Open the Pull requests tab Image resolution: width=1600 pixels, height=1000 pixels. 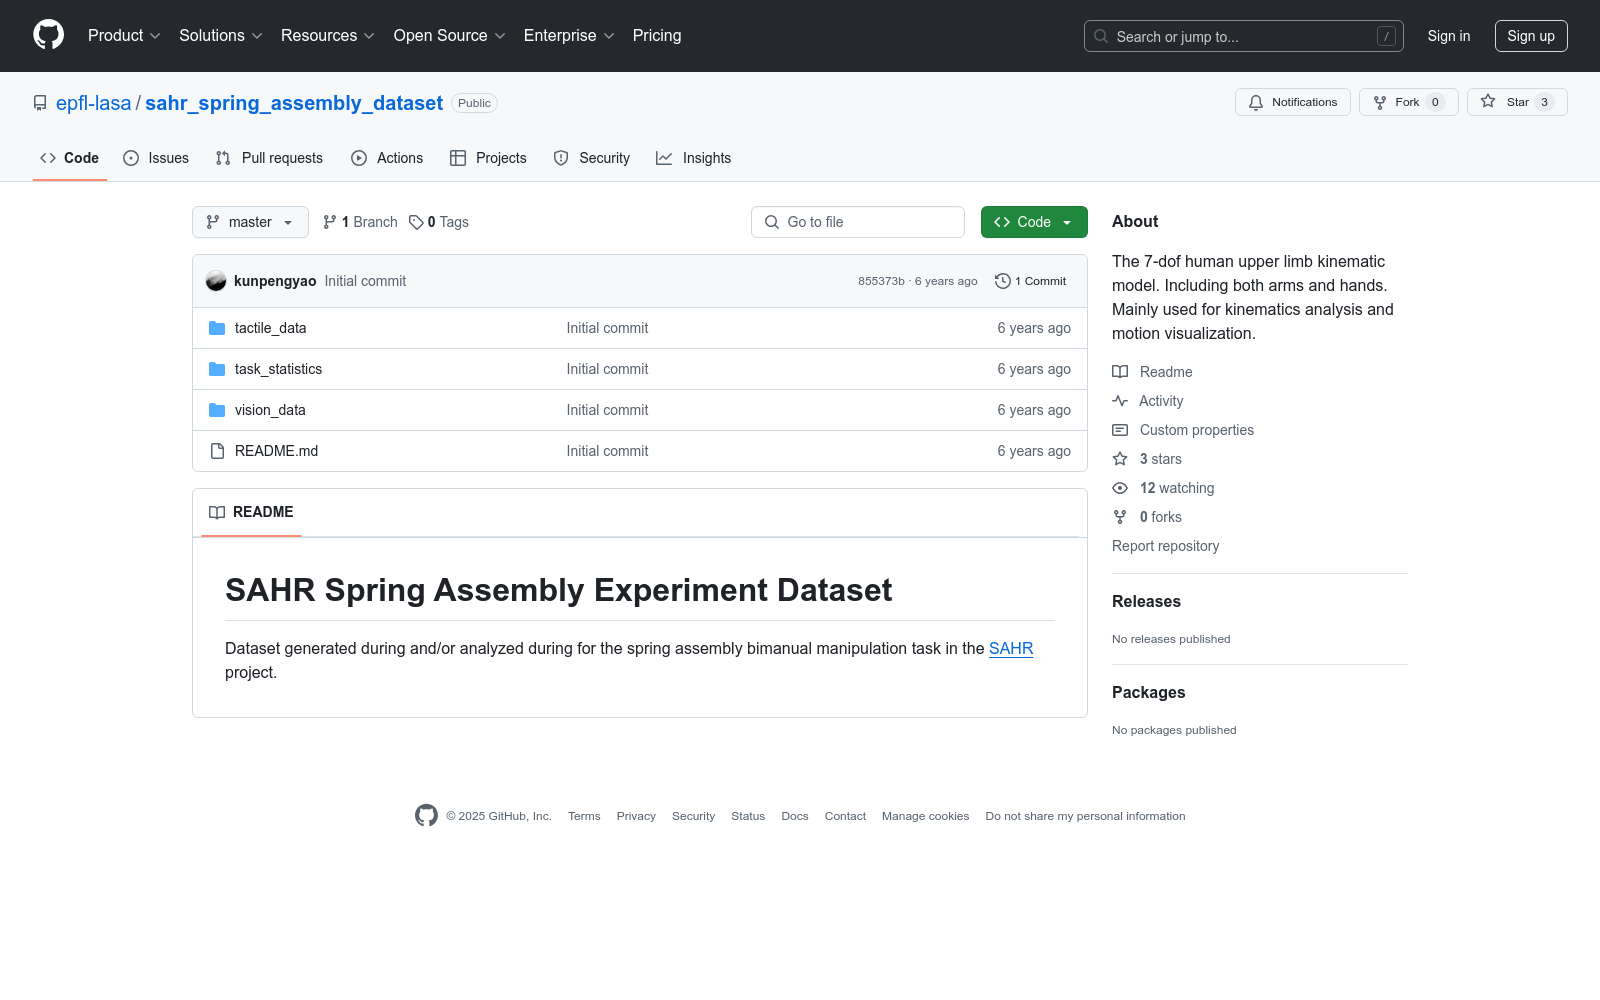(269, 158)
